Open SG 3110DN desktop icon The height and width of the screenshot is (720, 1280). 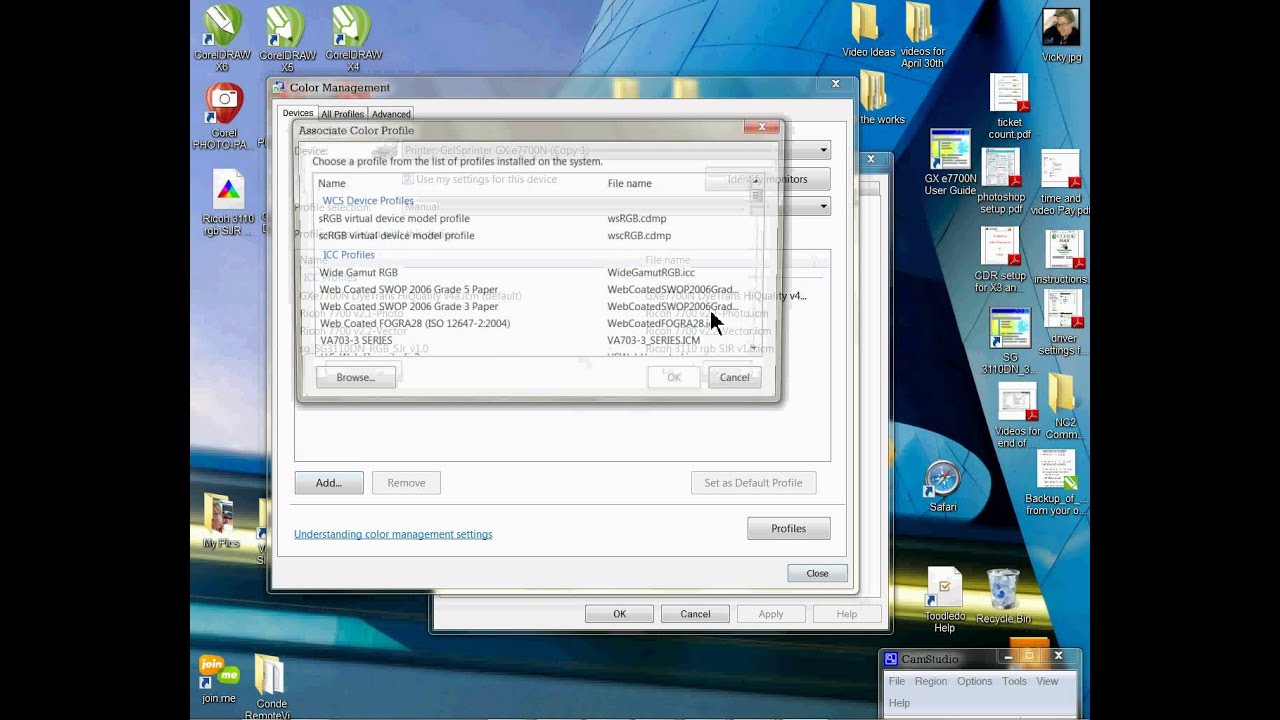tap(1008, 341)
